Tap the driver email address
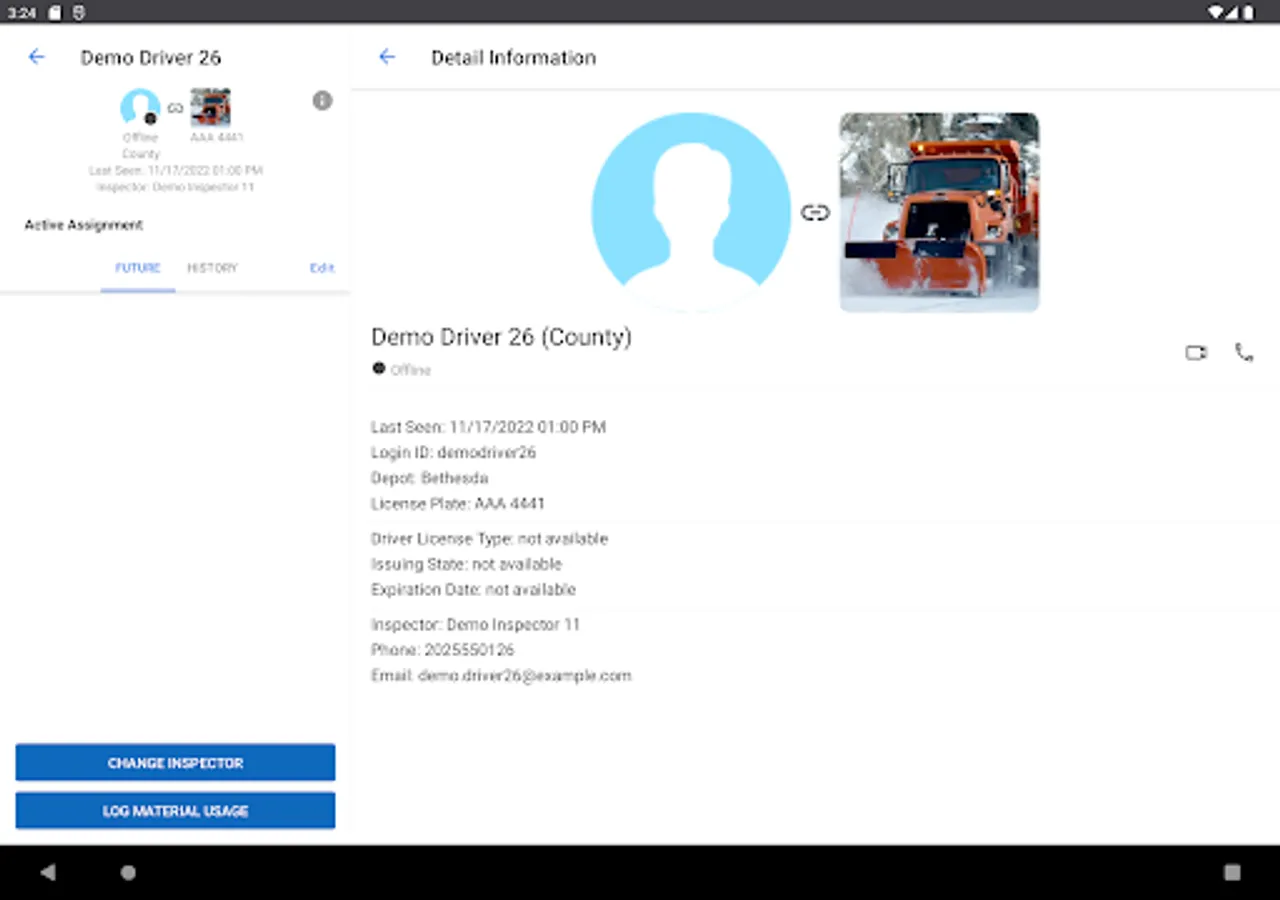 coord(524,676)
